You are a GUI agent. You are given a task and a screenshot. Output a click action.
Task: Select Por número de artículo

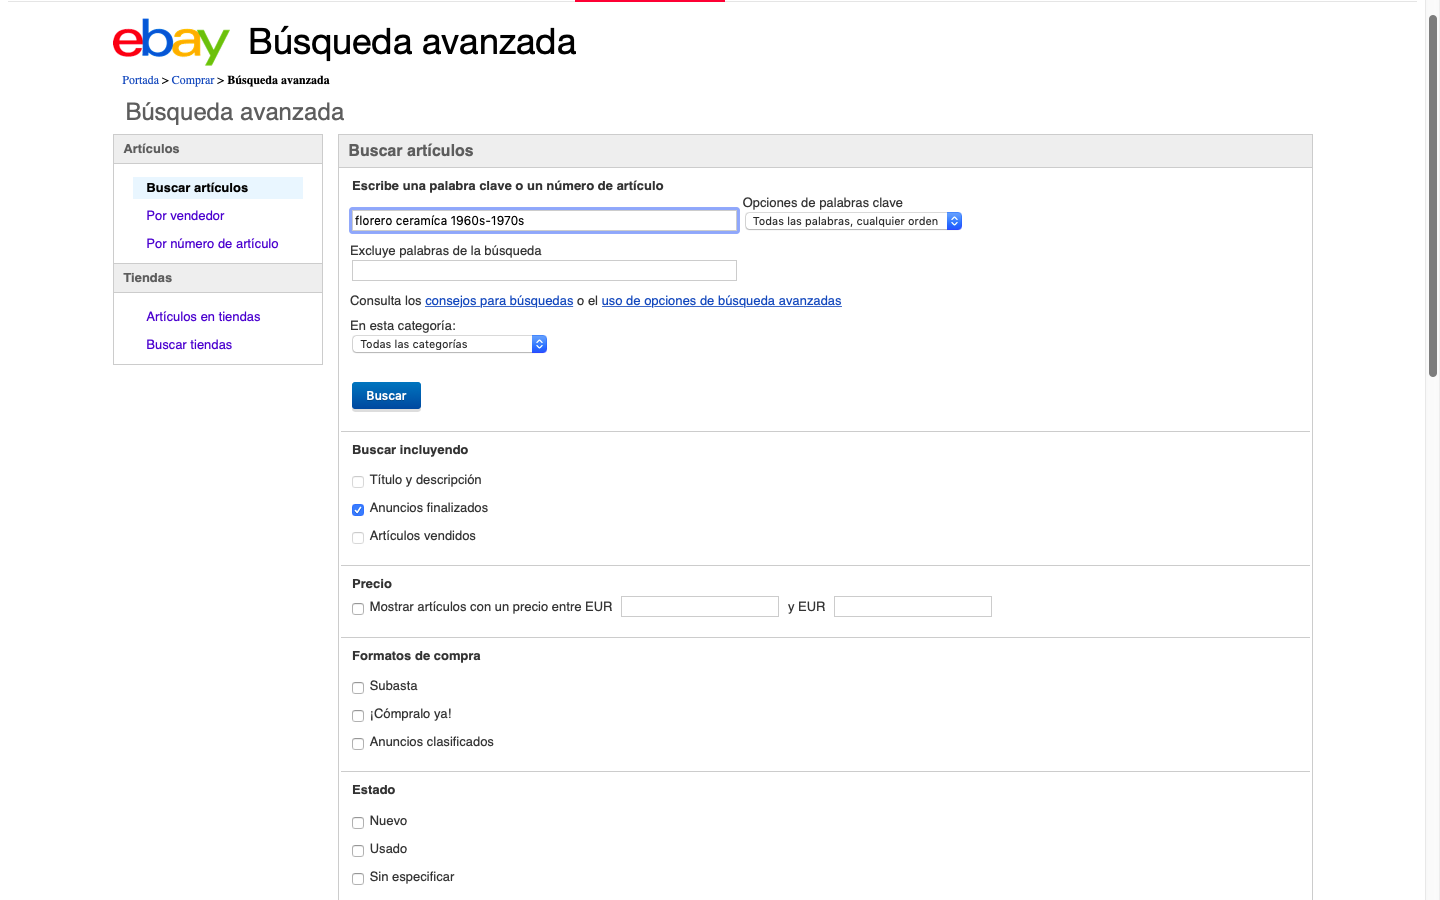click(x=212, y=244)
